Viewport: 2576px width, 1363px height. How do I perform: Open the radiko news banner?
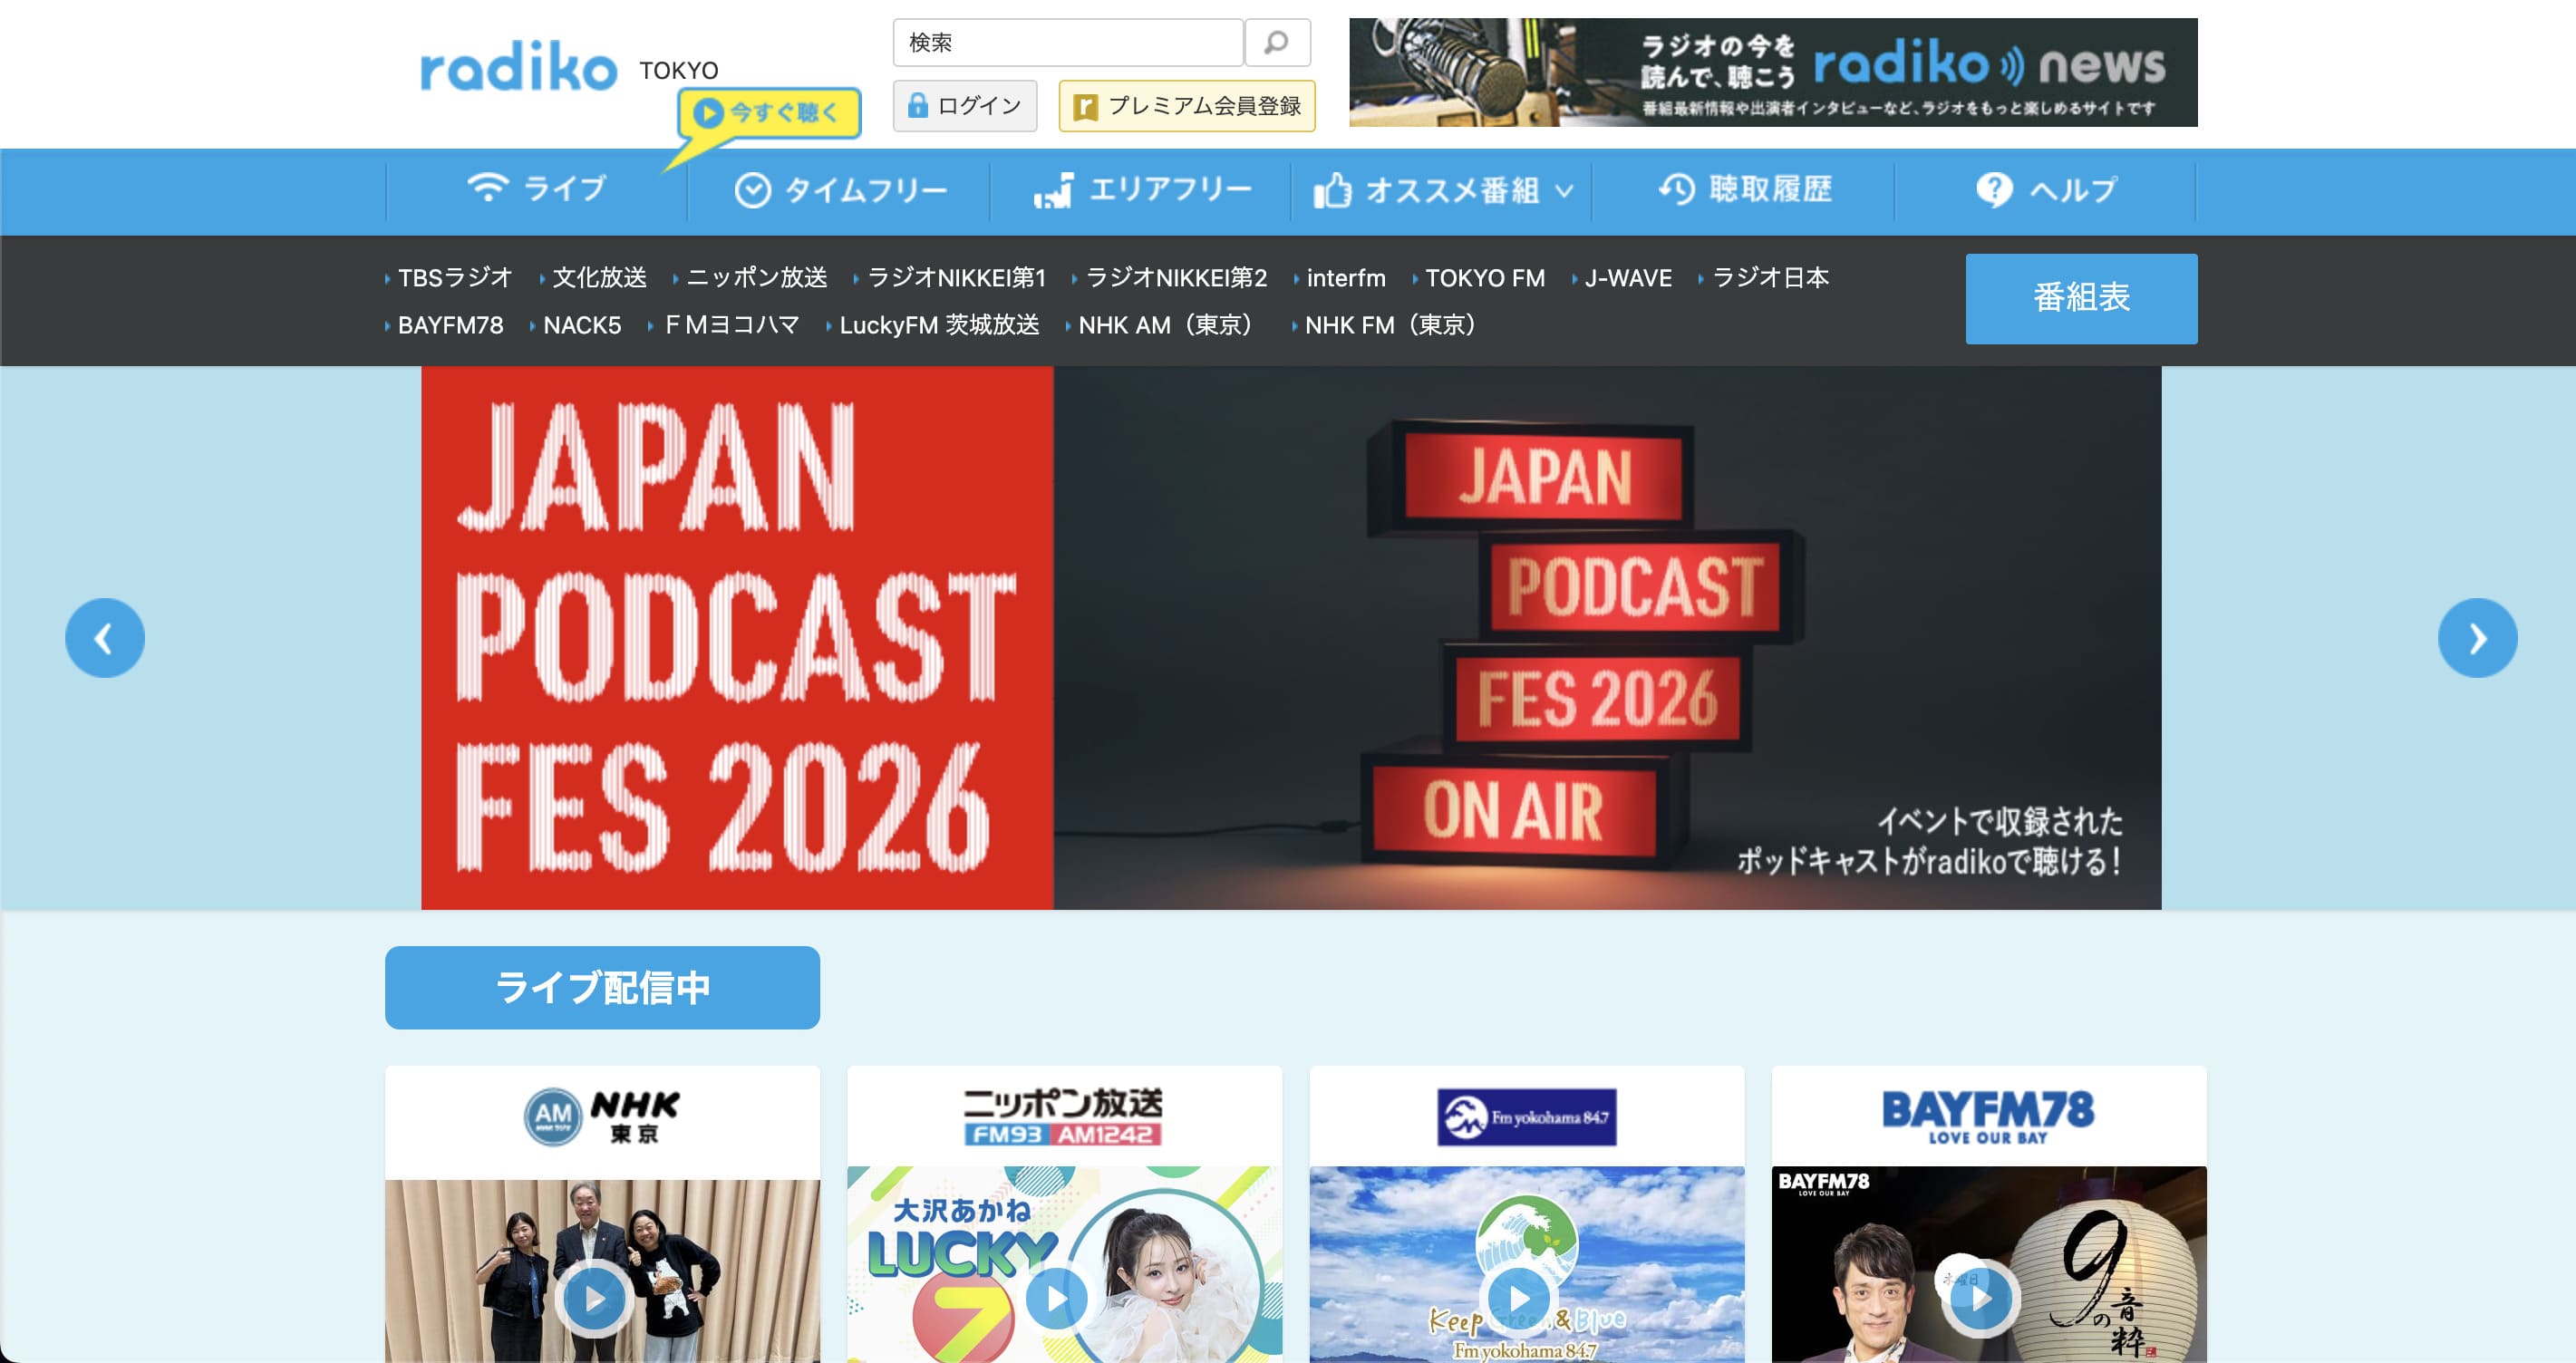pyautogui.click(x=1773, y=72)
